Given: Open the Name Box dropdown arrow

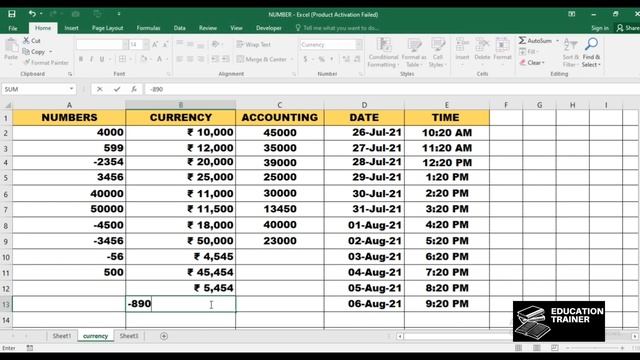Looking at the screenshot, I should pos(71,89).
